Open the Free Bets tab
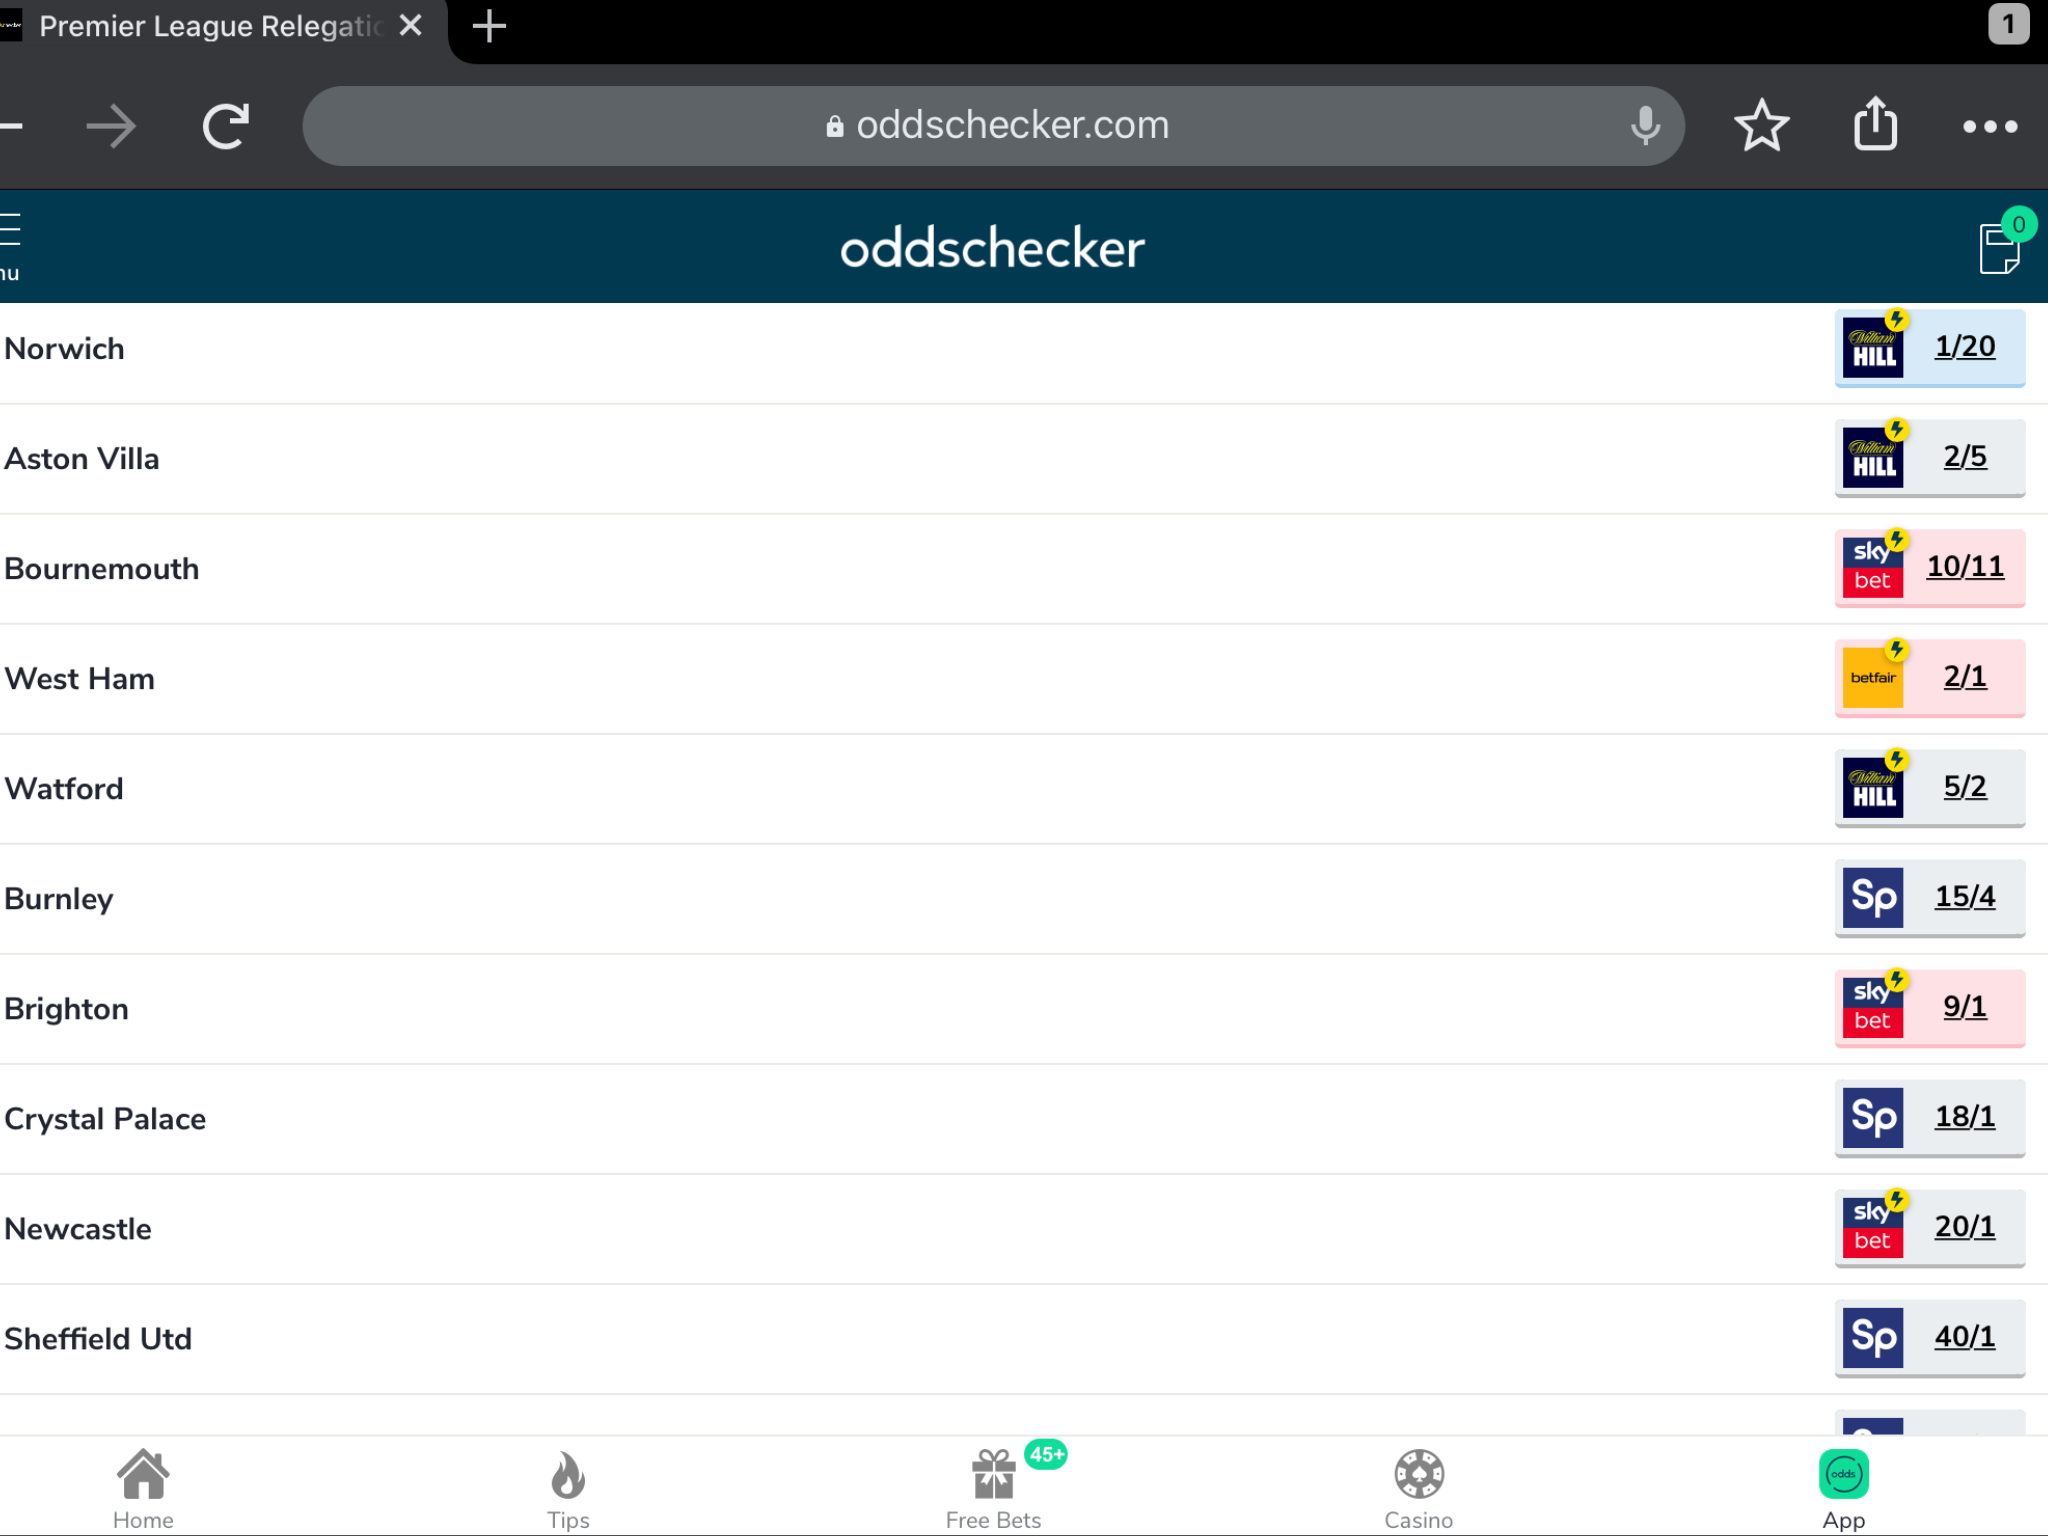Image resolution: width=2048 pixels, height=1536 pixels. pos(994,1489)
